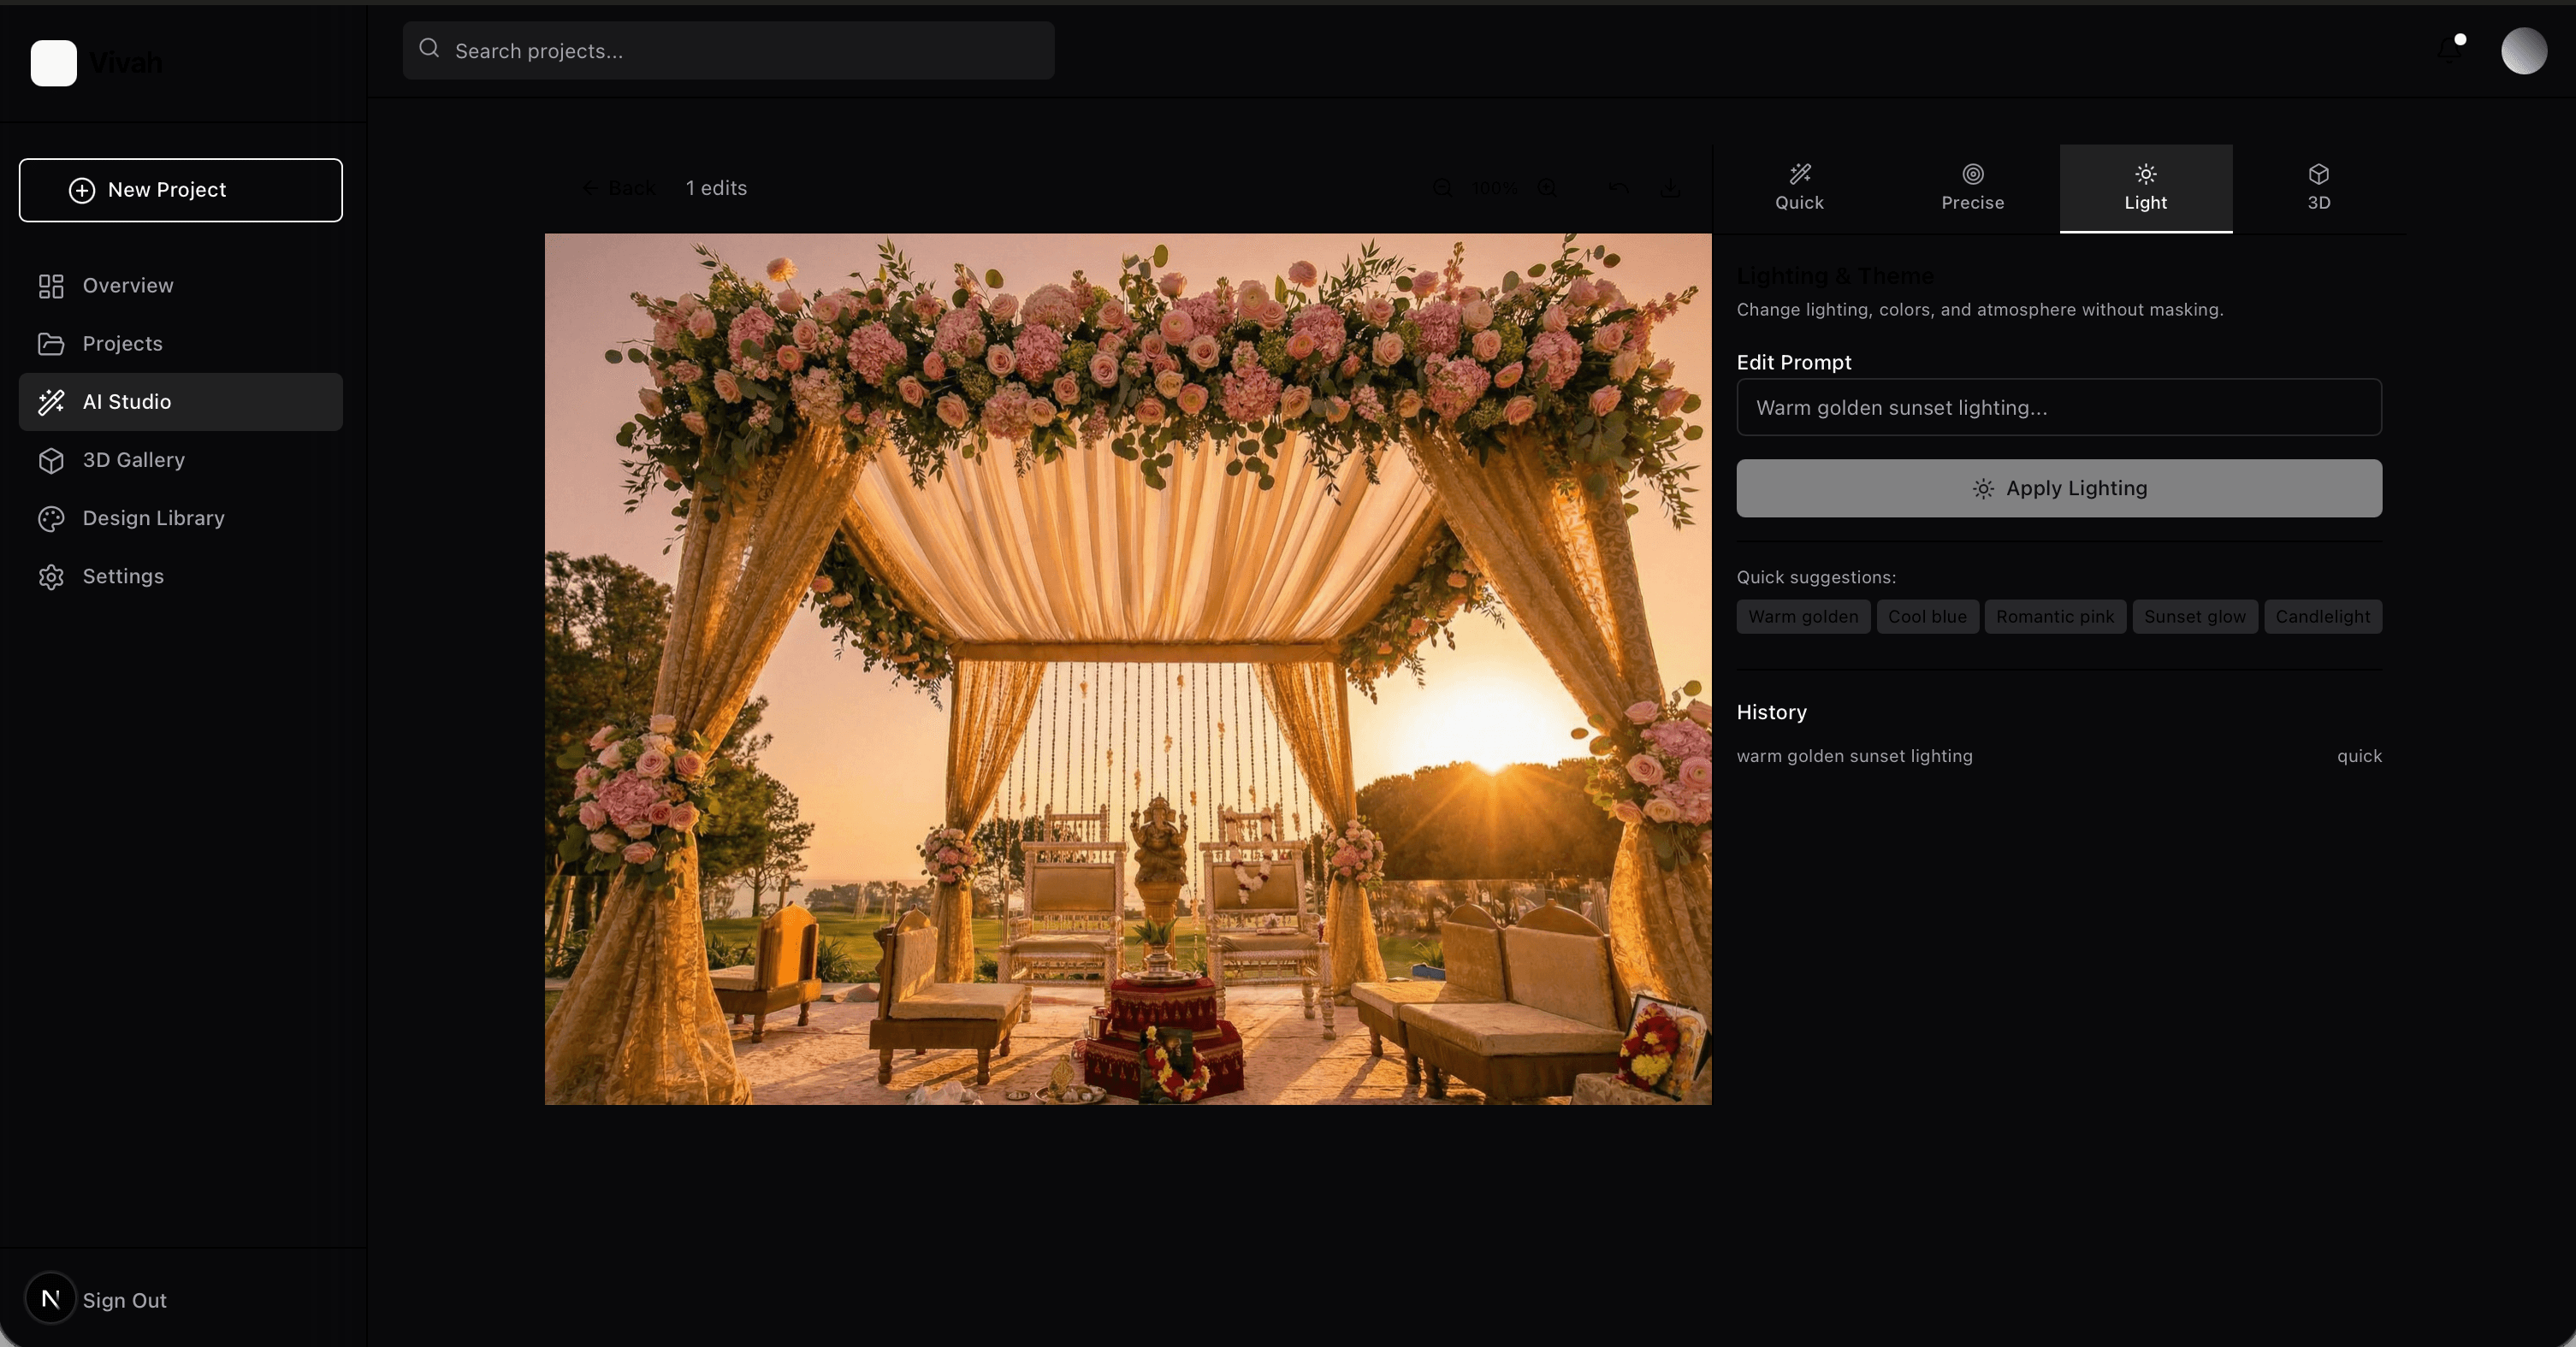The width and height of the screenshot is (2576, 1347).
Task: Open notifications bell
Action: click(2449, 49)
